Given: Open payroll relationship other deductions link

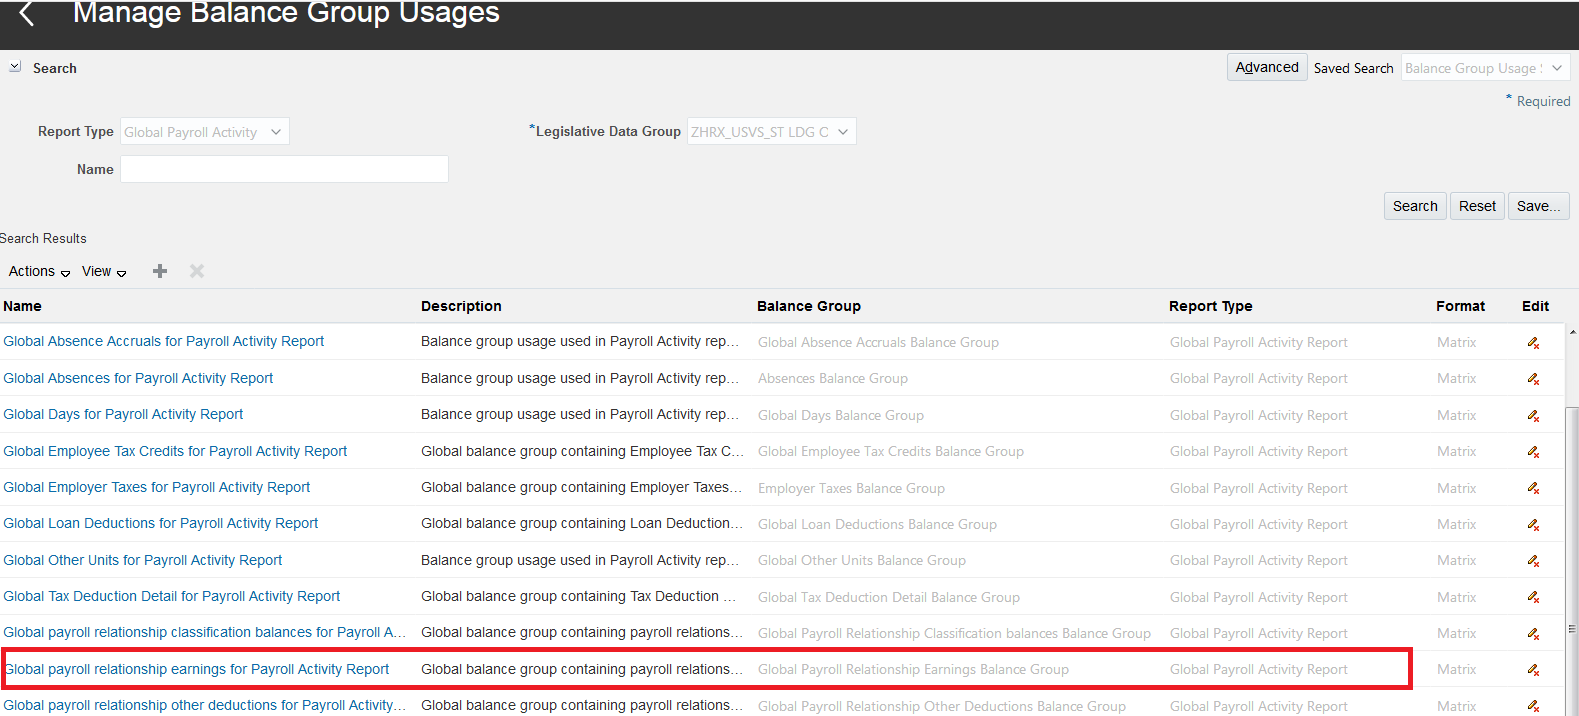Looking at the screenshot, I should 205,705.
